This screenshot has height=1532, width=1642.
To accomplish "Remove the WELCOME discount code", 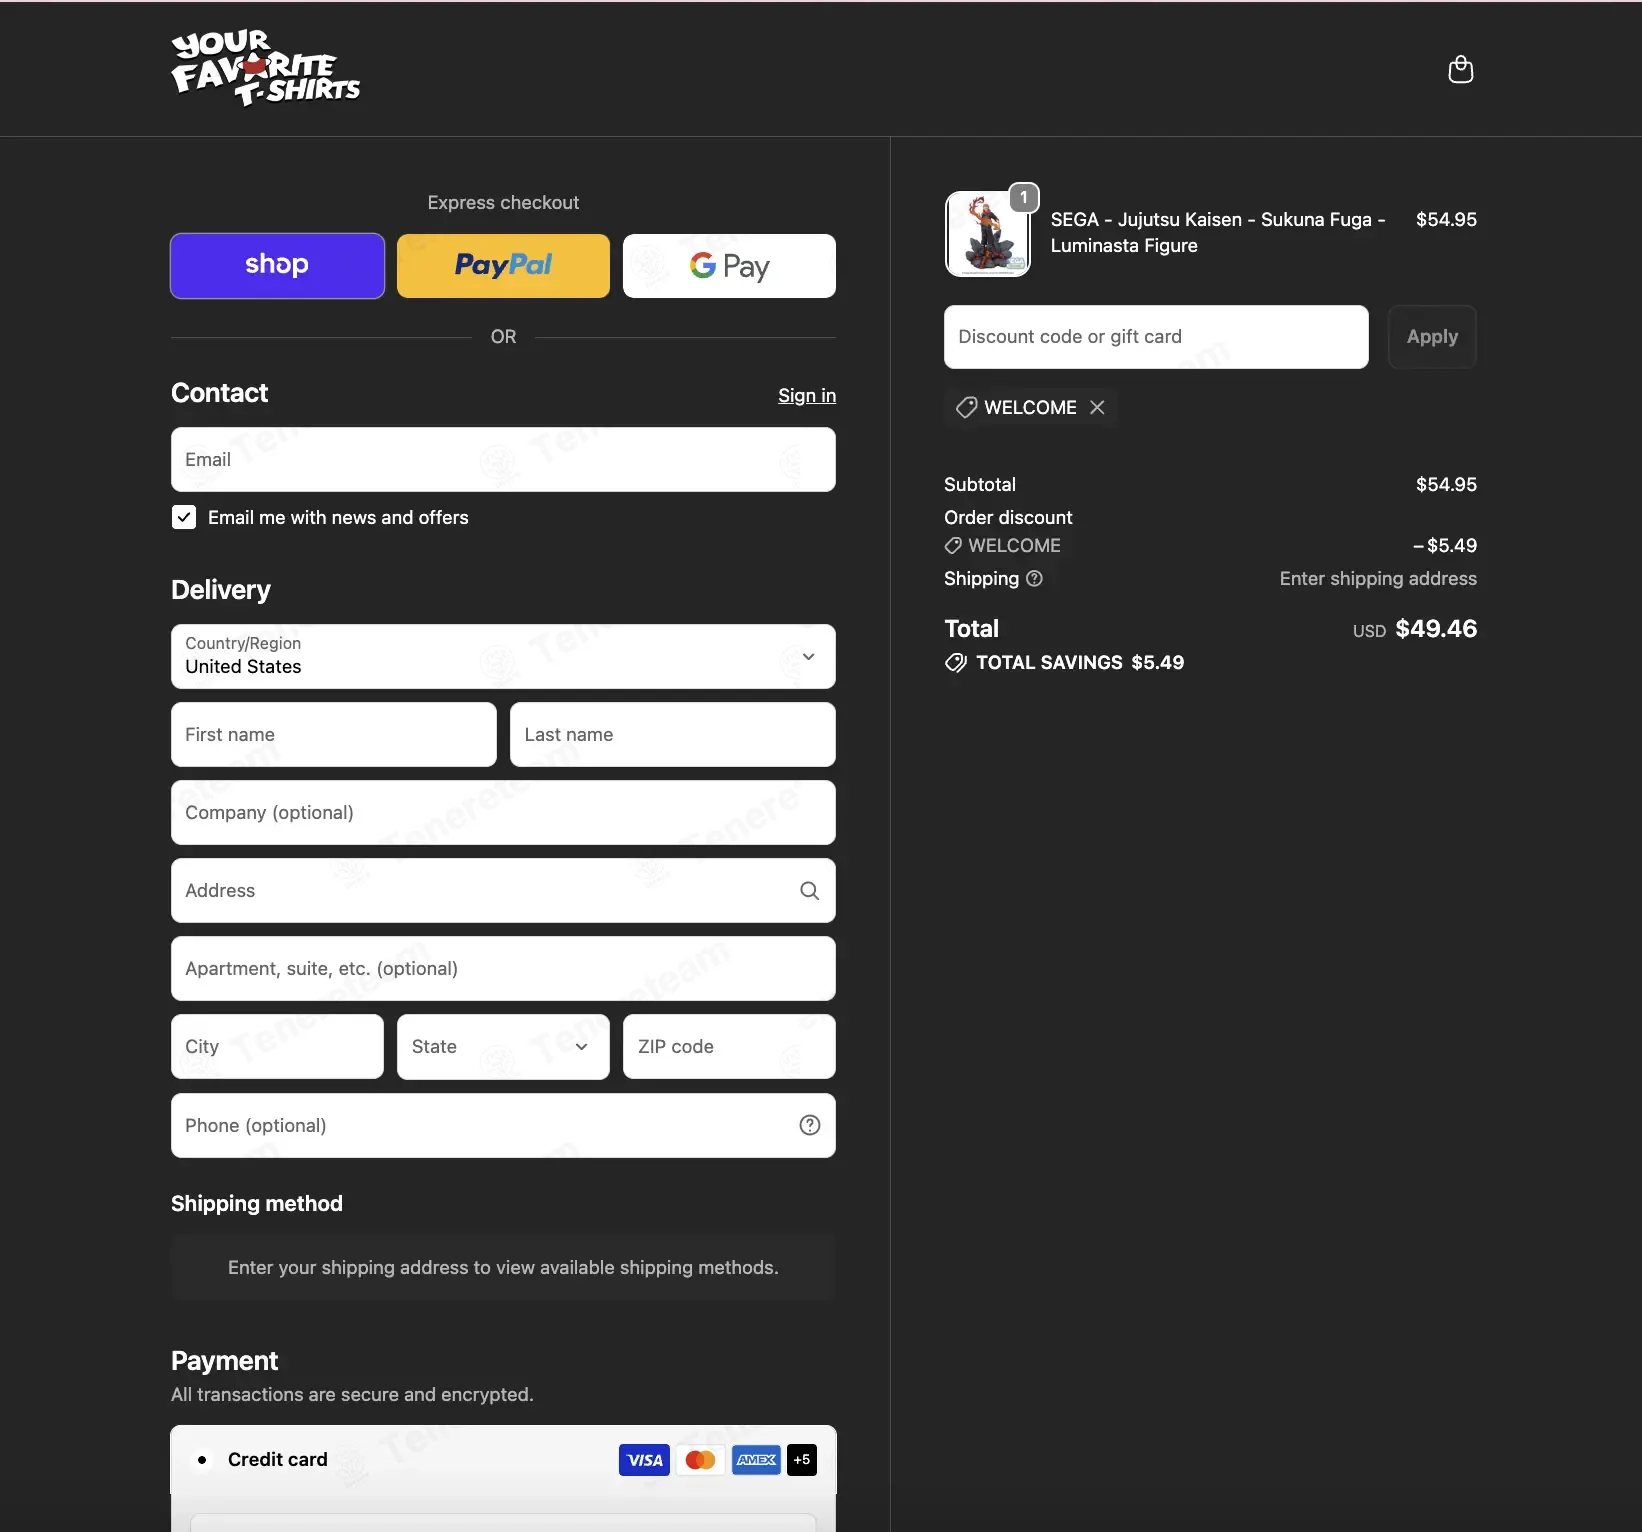I will click(1097, 407).
